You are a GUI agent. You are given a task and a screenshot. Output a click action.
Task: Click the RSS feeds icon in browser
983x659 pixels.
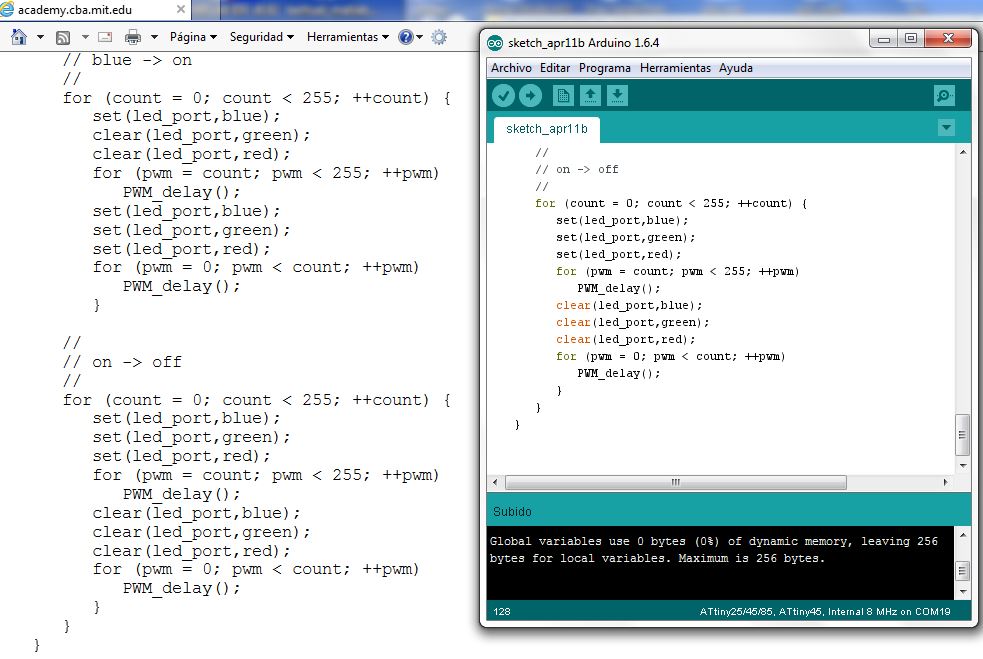click(x=63, y=38)
